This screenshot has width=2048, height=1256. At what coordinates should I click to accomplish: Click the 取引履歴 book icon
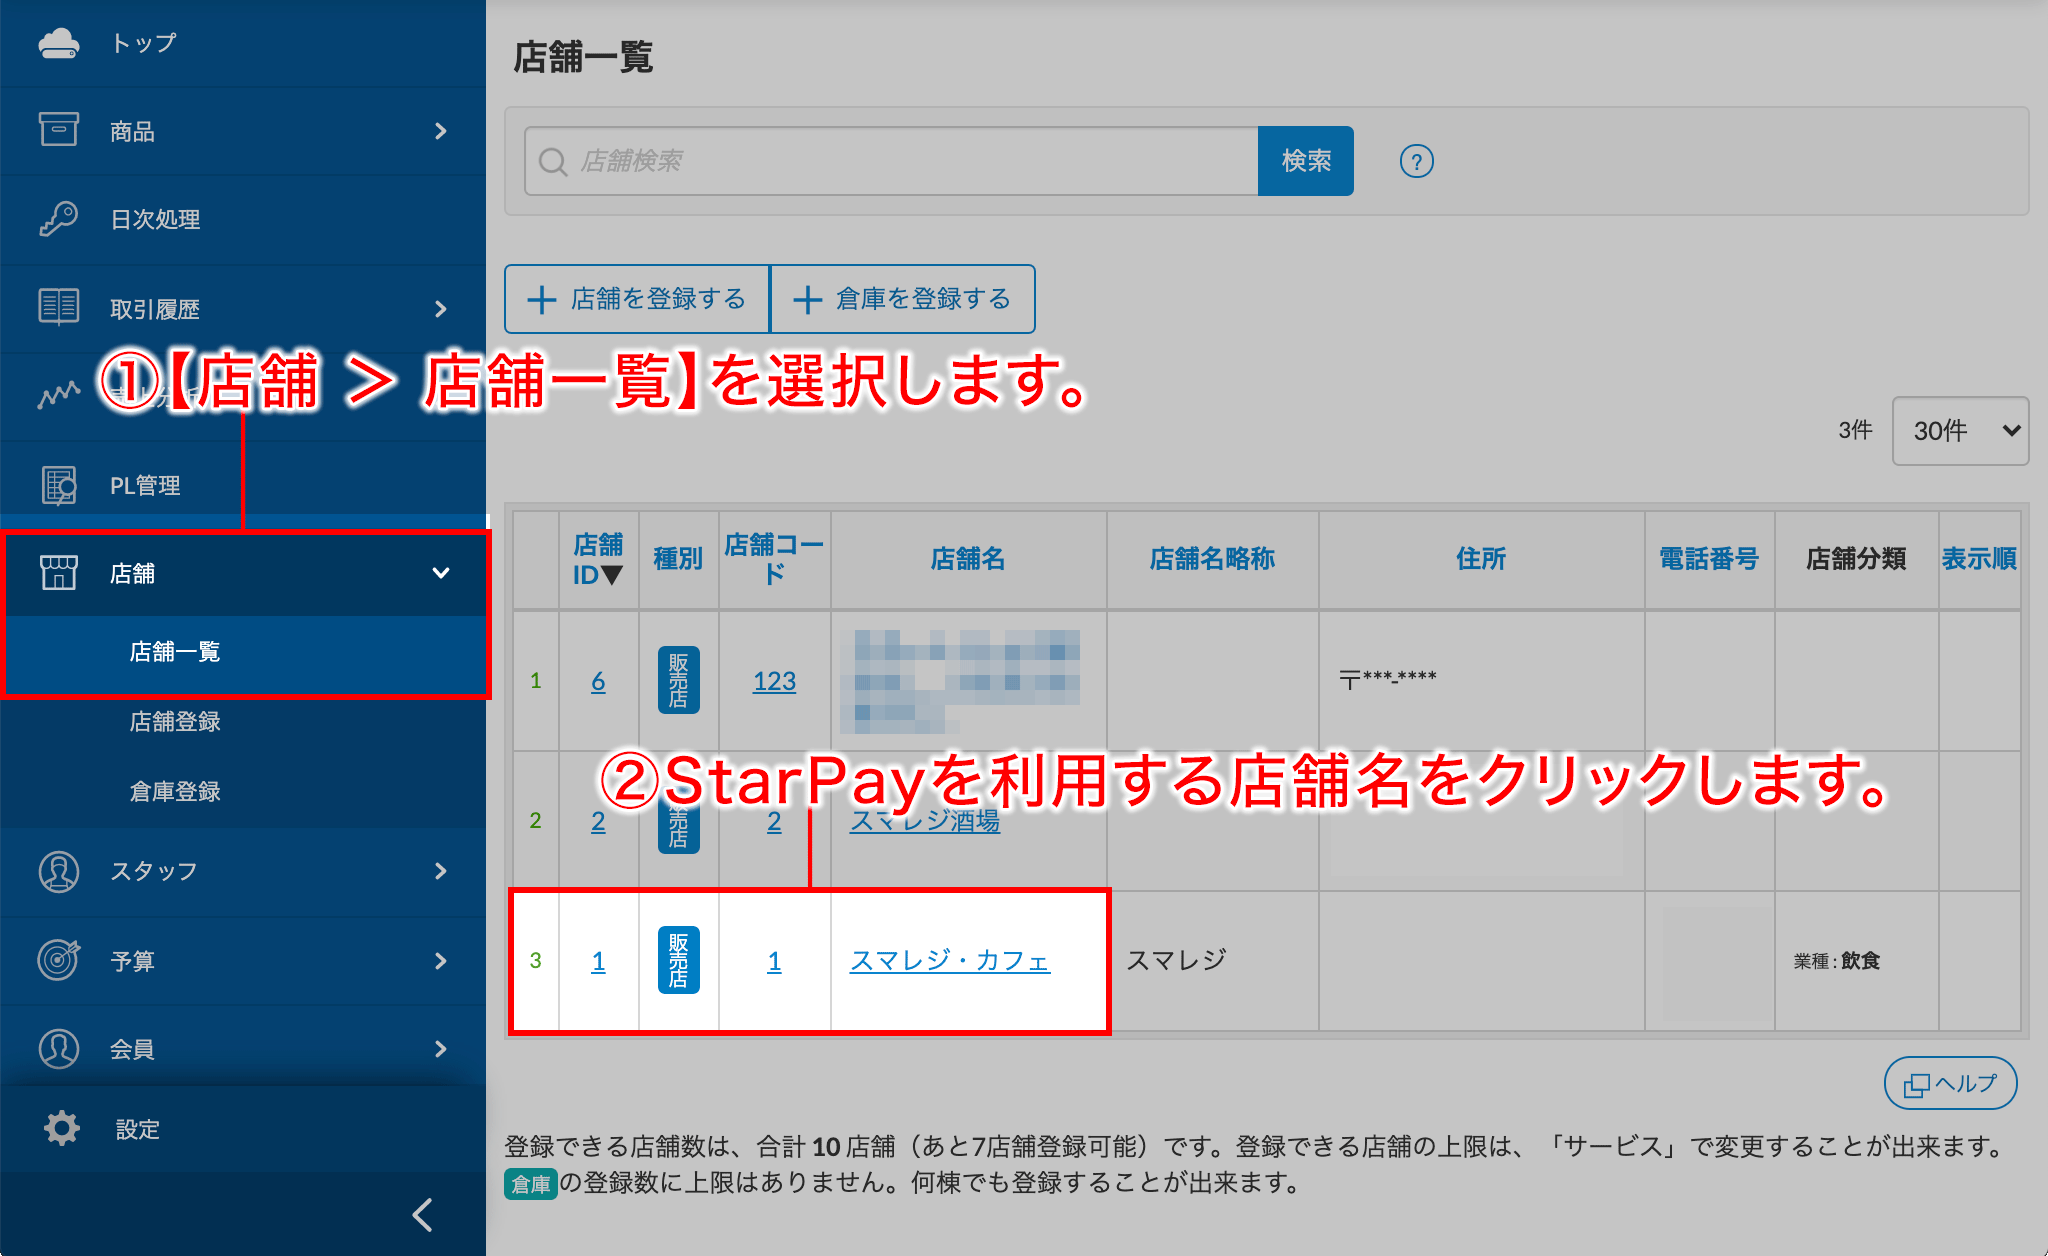tap(59, 307)
